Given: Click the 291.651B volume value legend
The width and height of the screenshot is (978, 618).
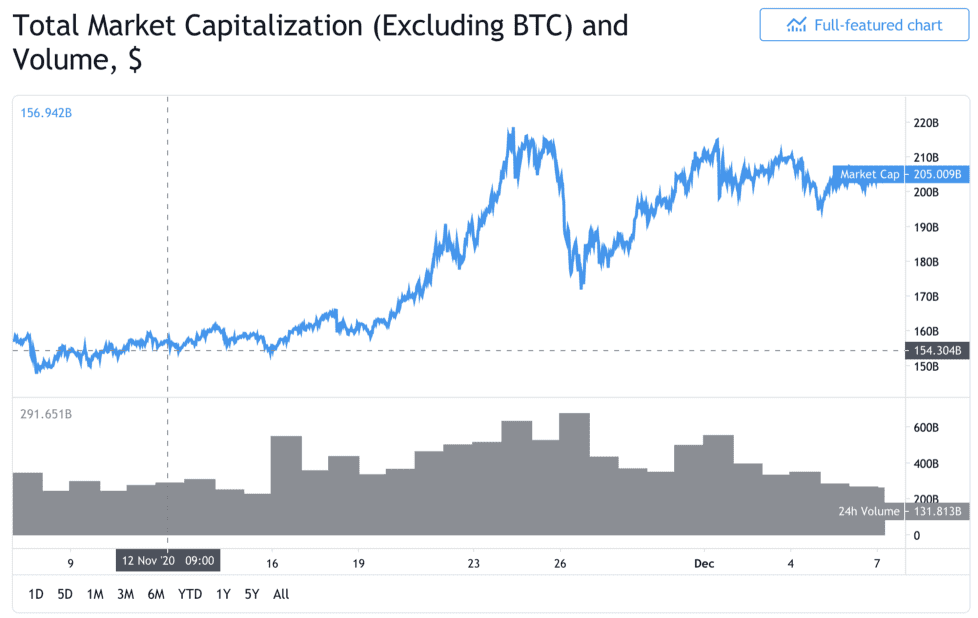Looking at the screenshot, I should (x=46, y=414).
